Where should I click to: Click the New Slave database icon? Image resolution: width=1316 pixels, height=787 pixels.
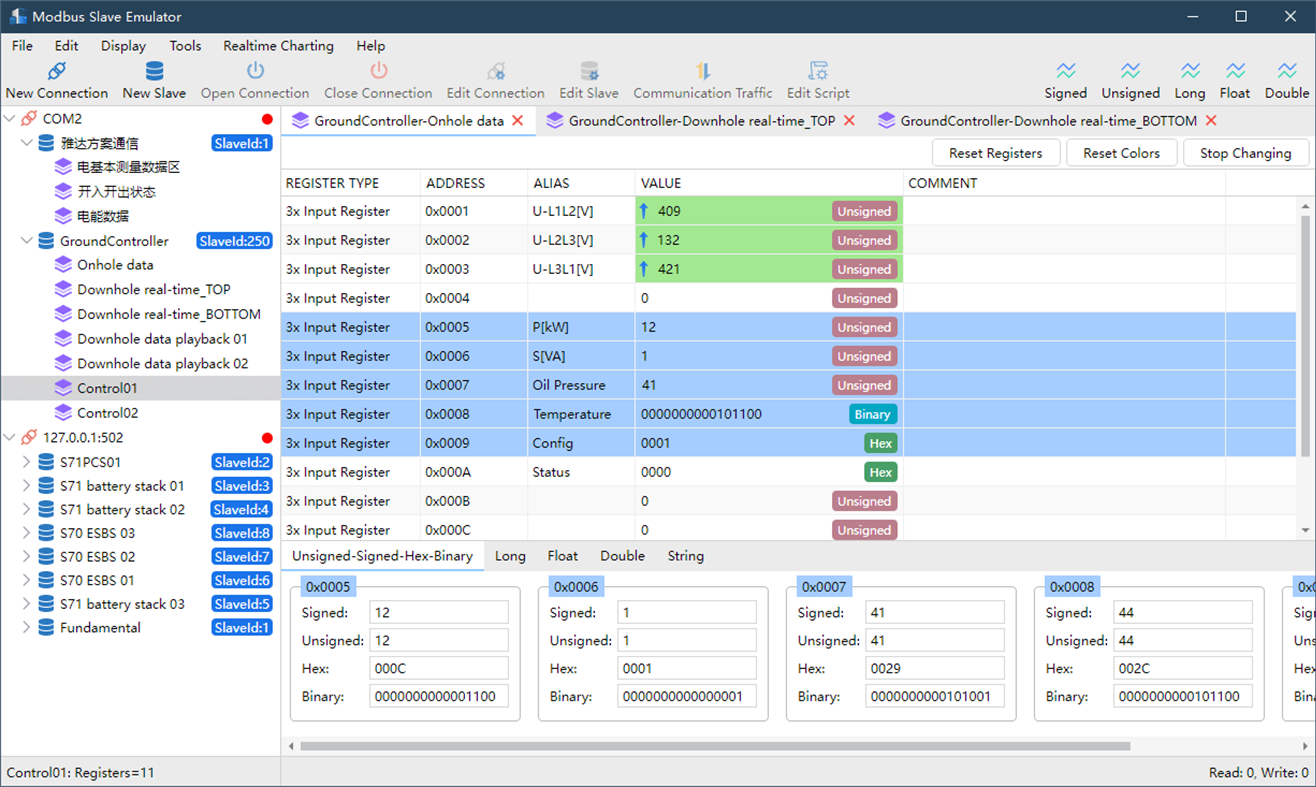(154, 71)
